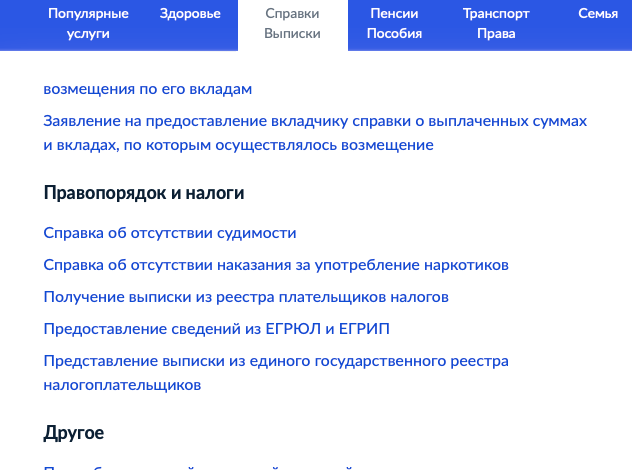Select 'Предоставление сведений из ЕГРЮЛ и ЕГРИП'
Image resolution: width=632 pixels, height=470 pixels.
coord(217,329)
